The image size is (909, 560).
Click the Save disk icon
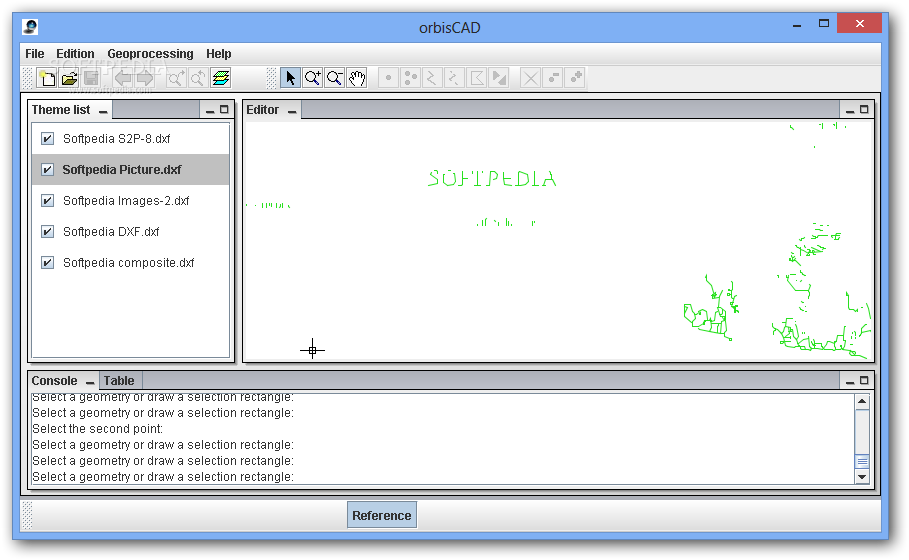(x=91, y=78)
